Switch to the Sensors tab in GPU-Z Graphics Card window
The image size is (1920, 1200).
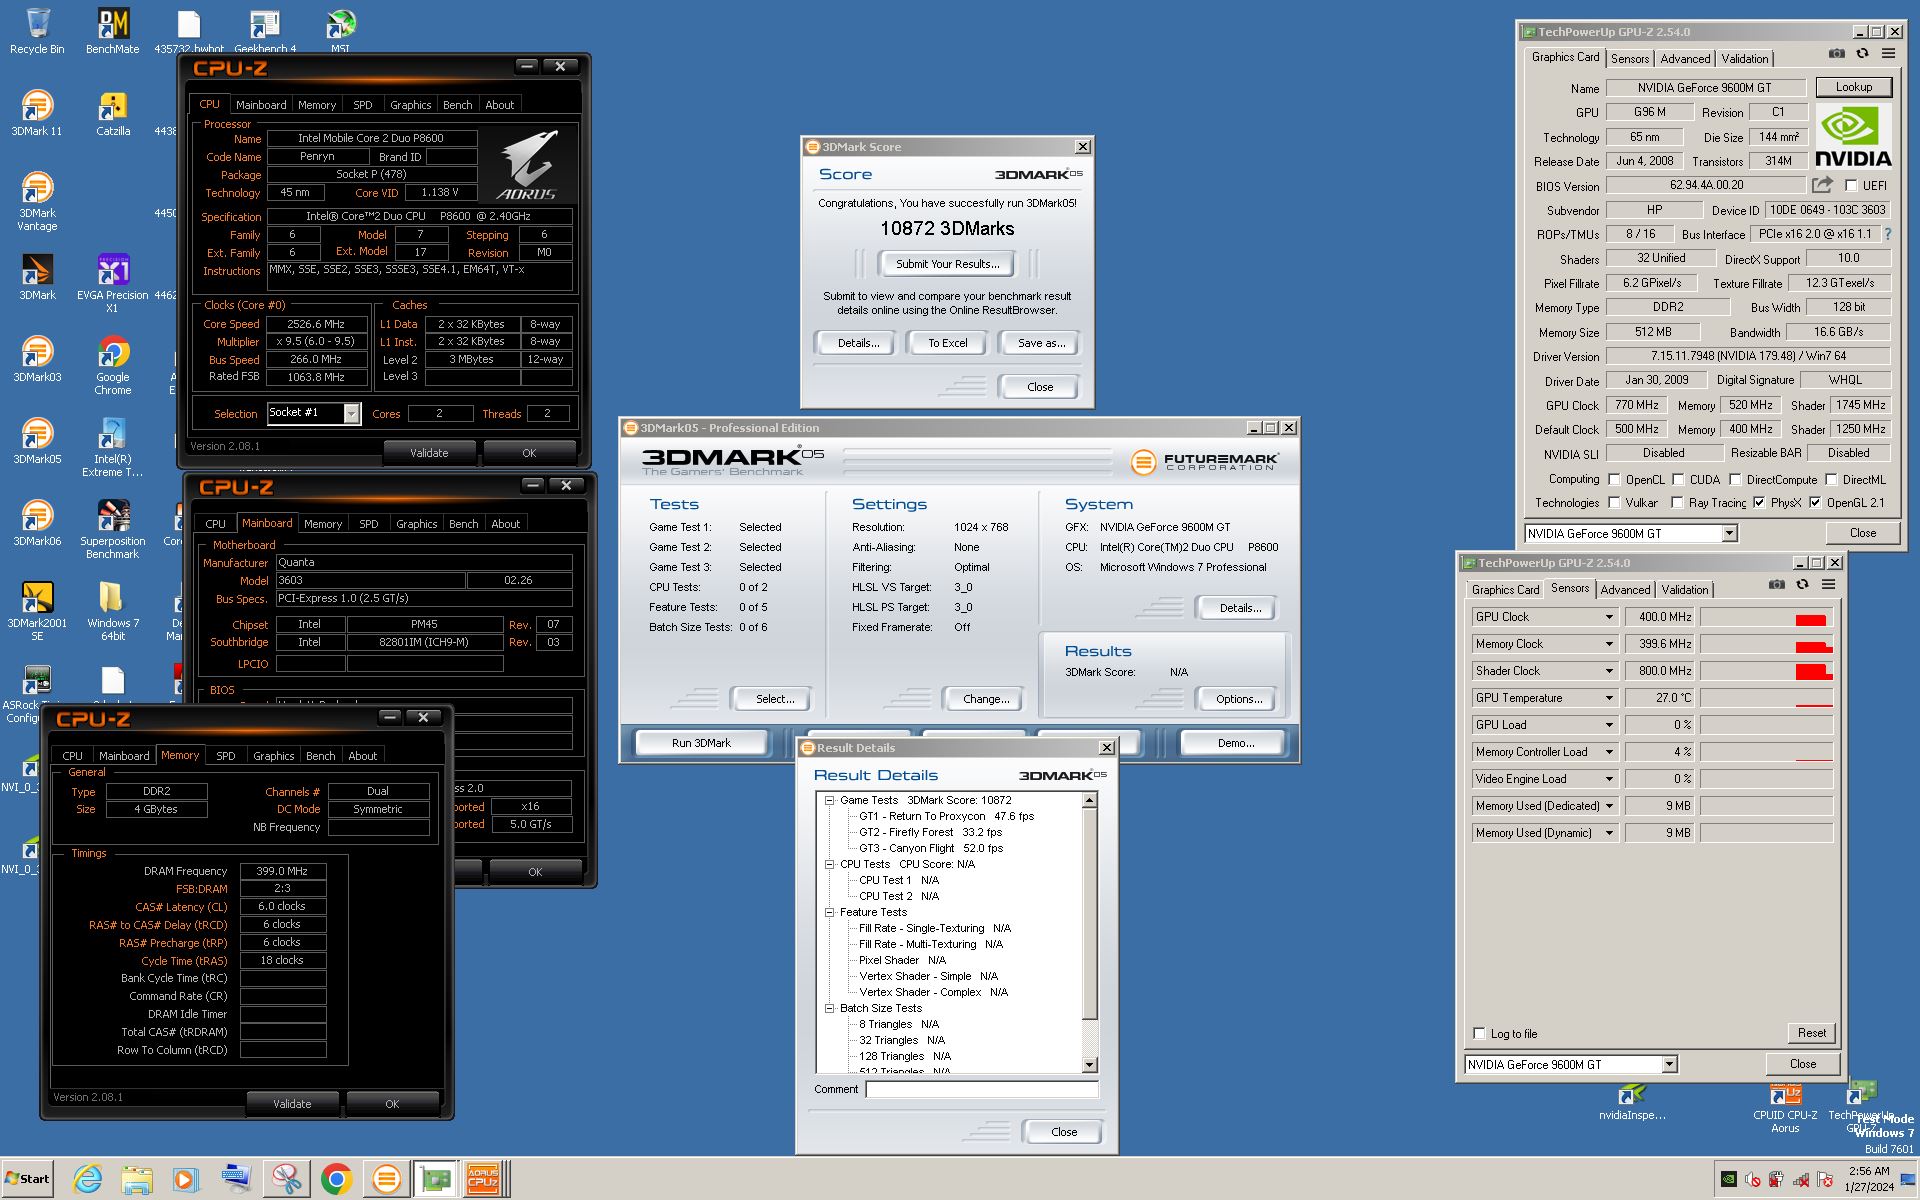click(1629, 59)
